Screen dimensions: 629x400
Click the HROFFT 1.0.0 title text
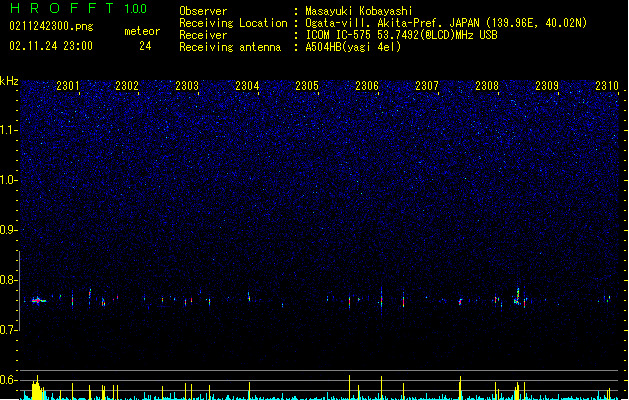tap(78, 8)
